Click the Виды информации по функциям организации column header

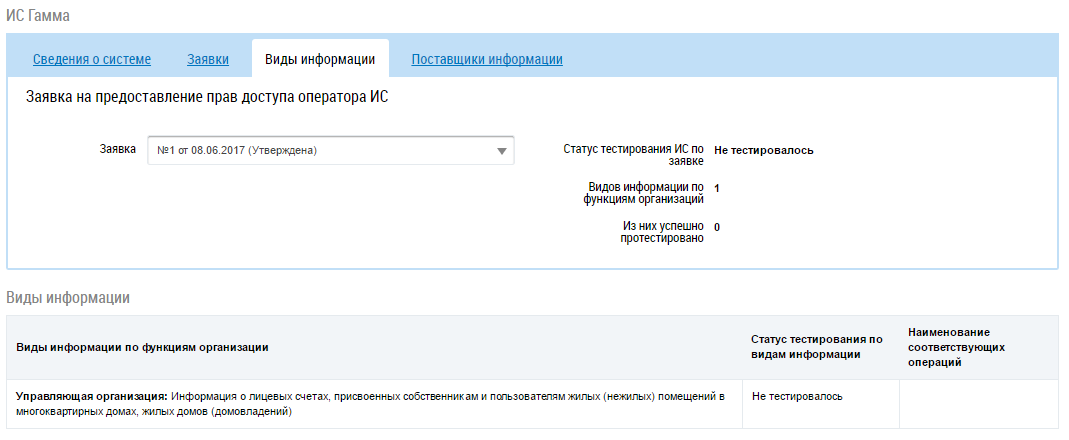click(142, 347)
